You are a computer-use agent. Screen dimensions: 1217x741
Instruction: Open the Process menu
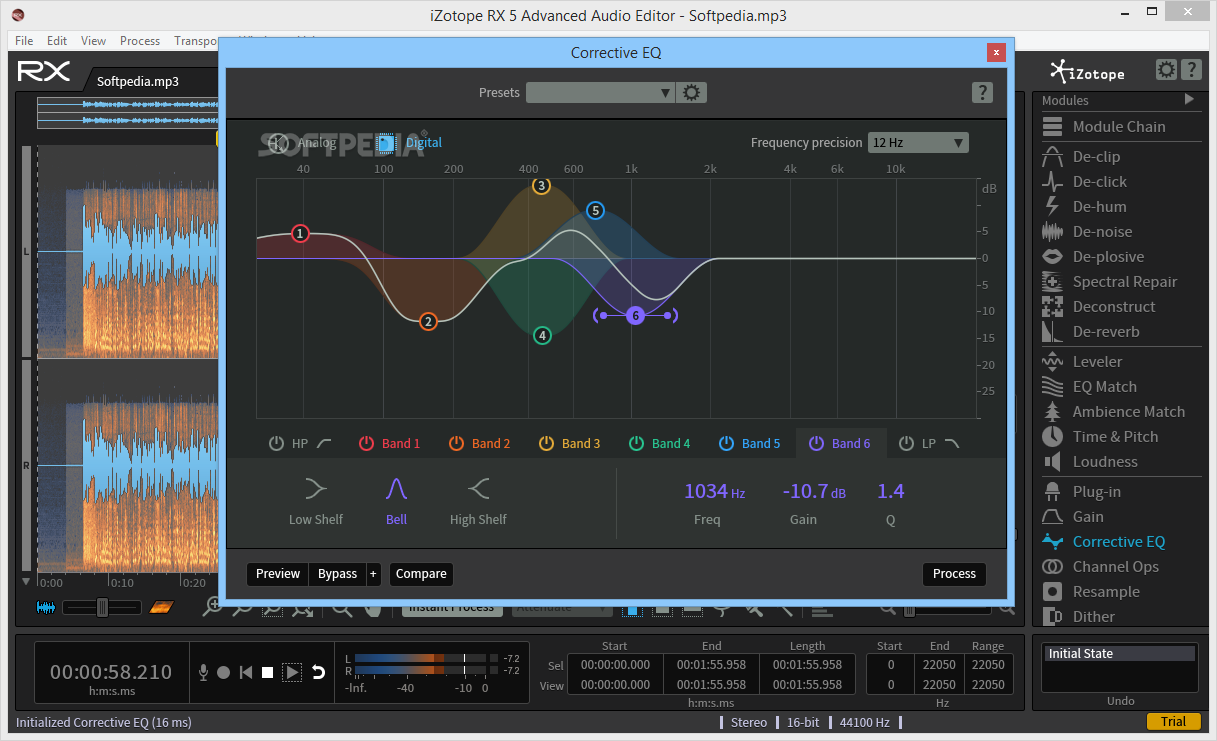coord(140,41)
